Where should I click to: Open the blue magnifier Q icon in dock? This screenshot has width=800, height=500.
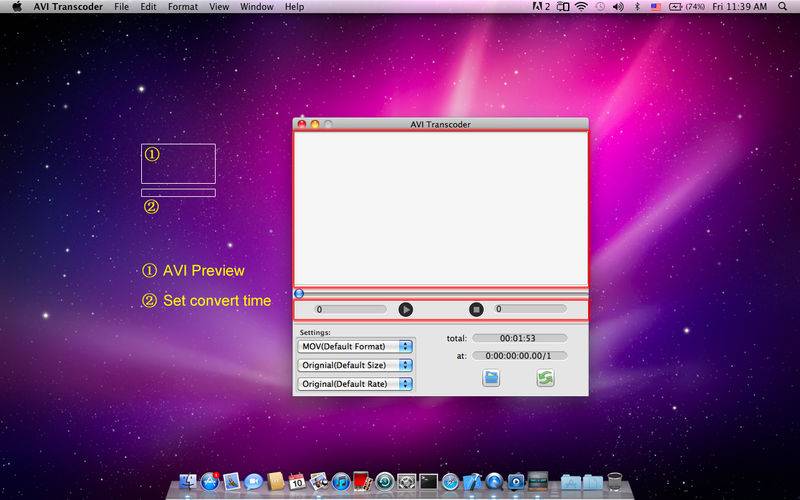click(494, 481)
